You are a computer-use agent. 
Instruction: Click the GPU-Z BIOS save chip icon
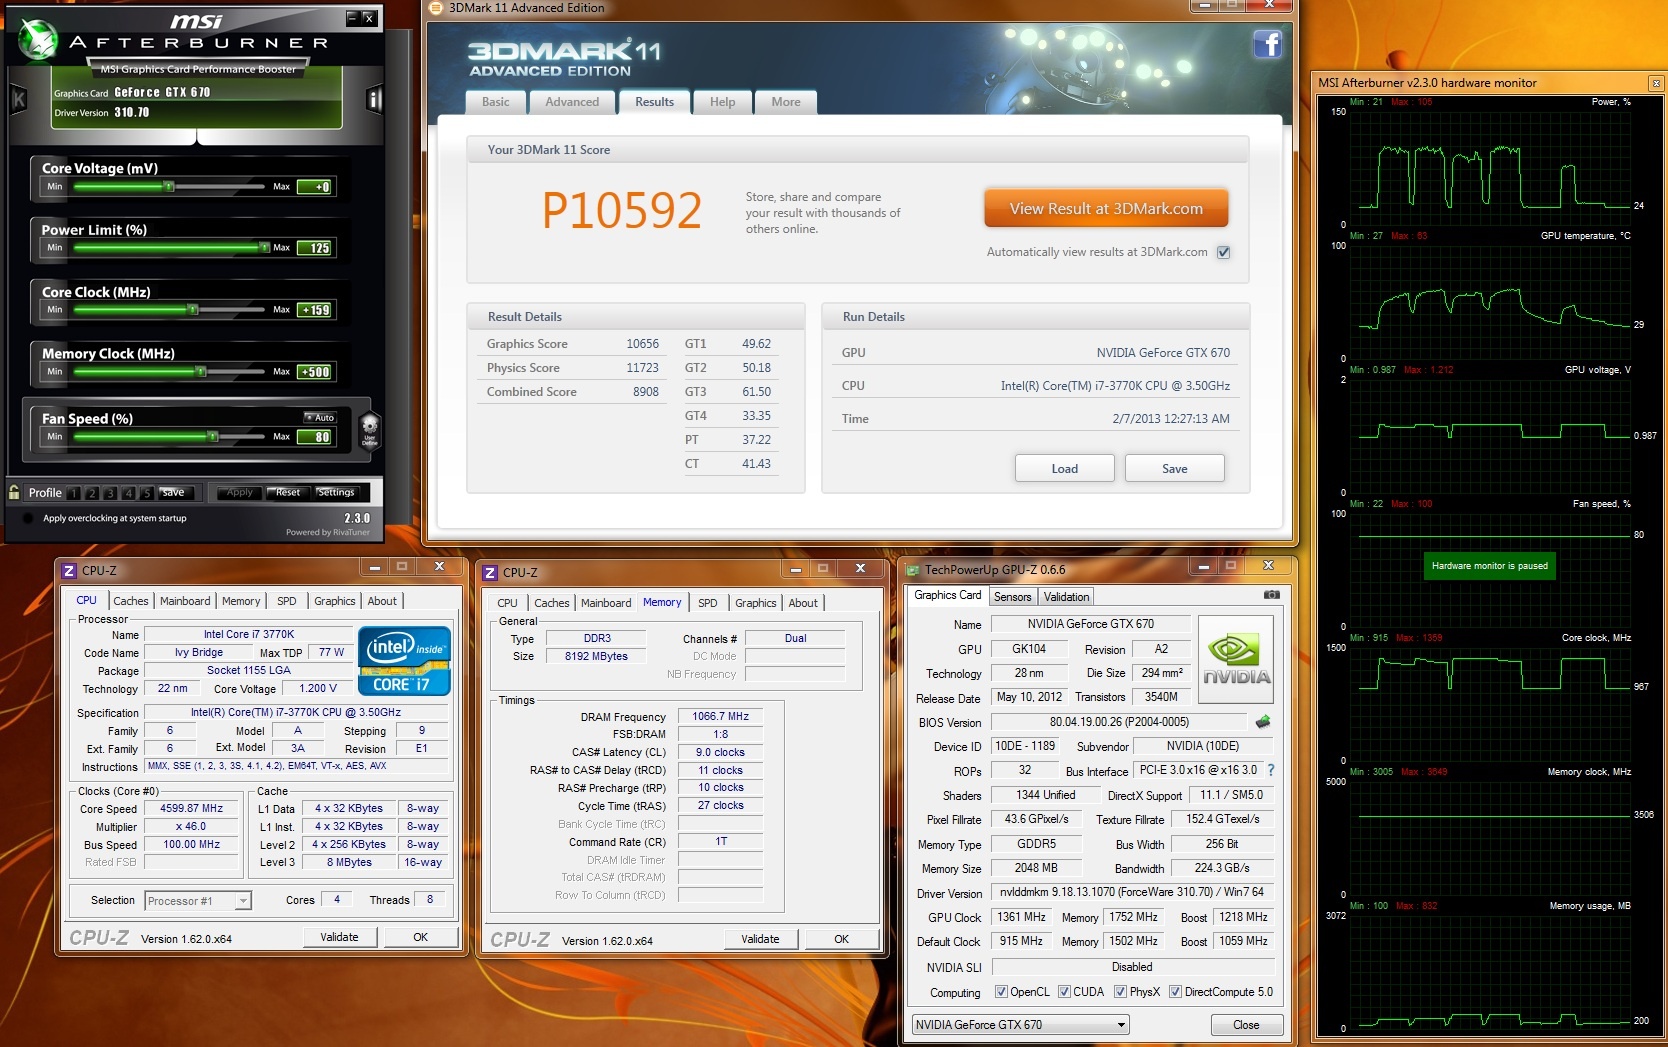[x=1263, y=721]
